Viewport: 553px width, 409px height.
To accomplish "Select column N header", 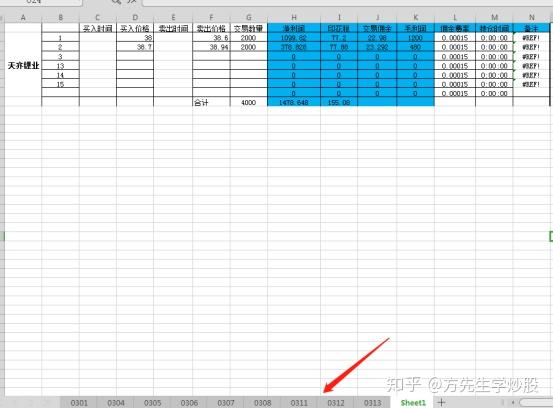I will coord(531,17).
